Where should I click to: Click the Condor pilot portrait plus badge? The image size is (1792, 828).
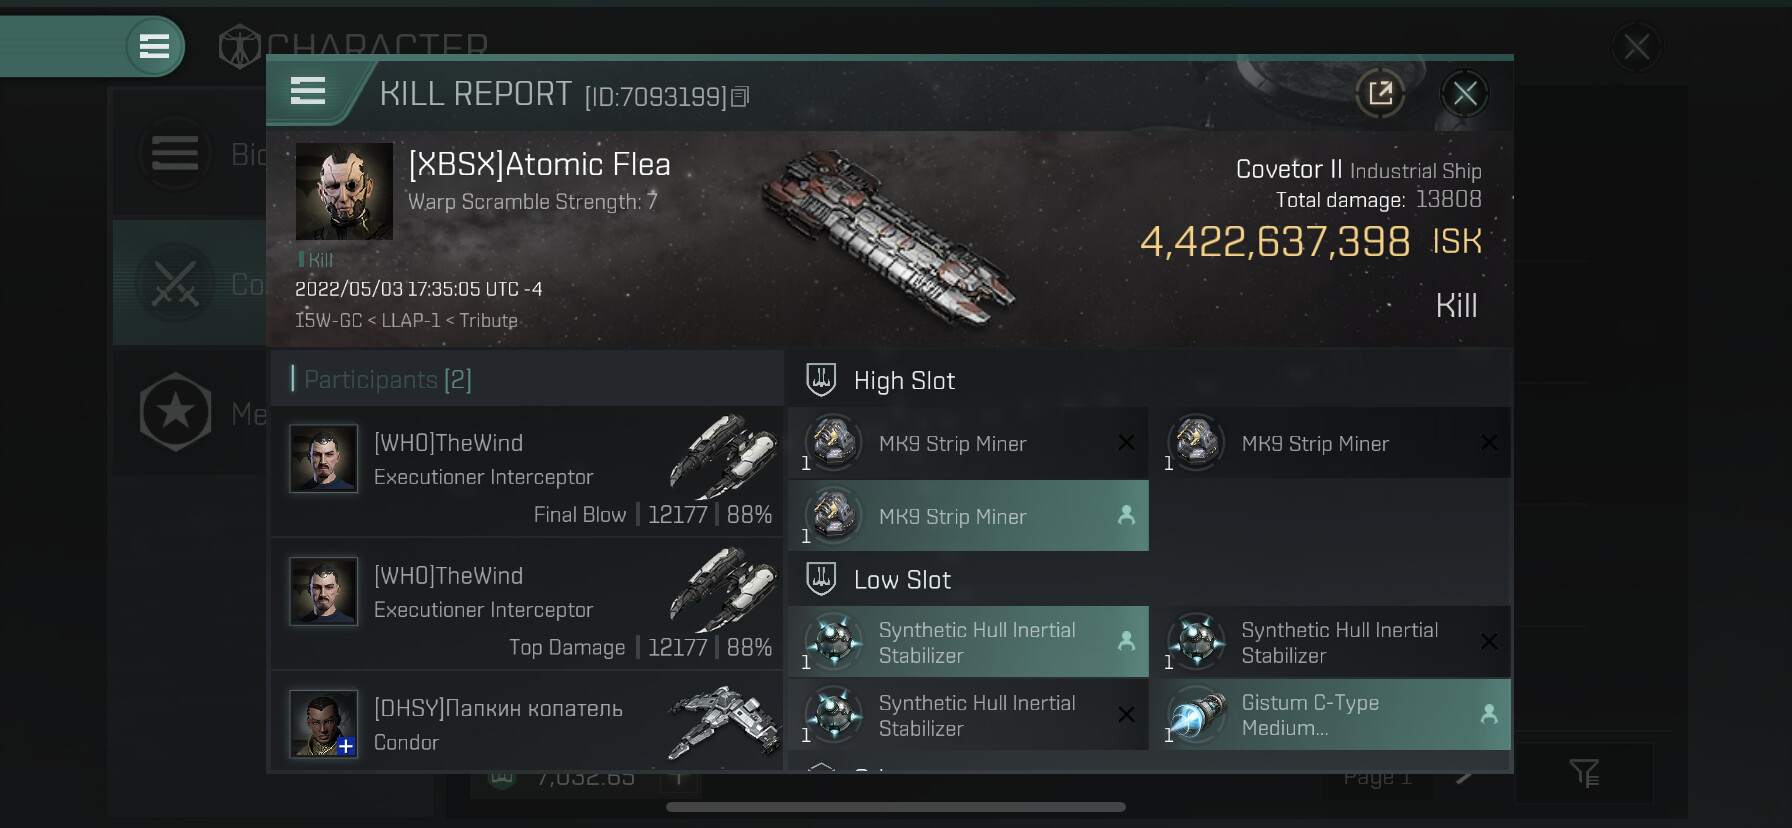tap(346, 746)
